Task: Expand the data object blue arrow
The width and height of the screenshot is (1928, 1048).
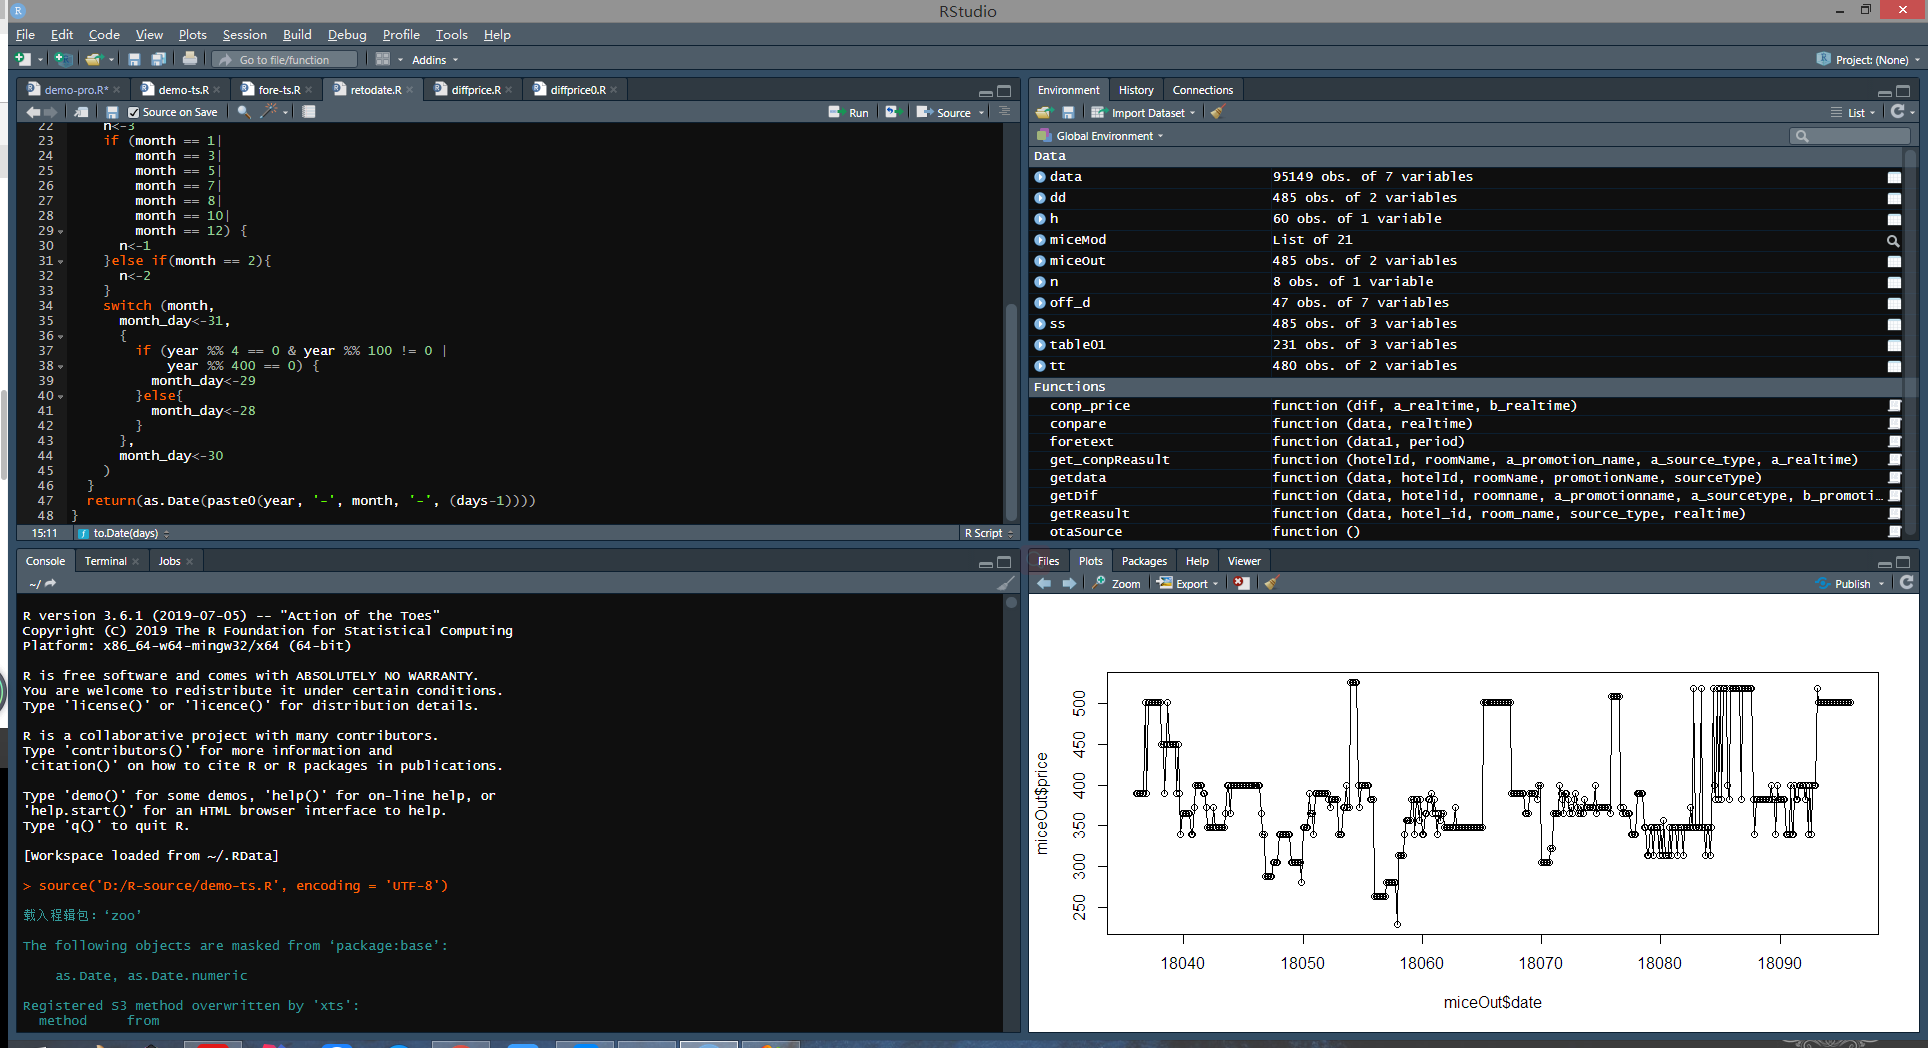Action: pos(1040,177)
